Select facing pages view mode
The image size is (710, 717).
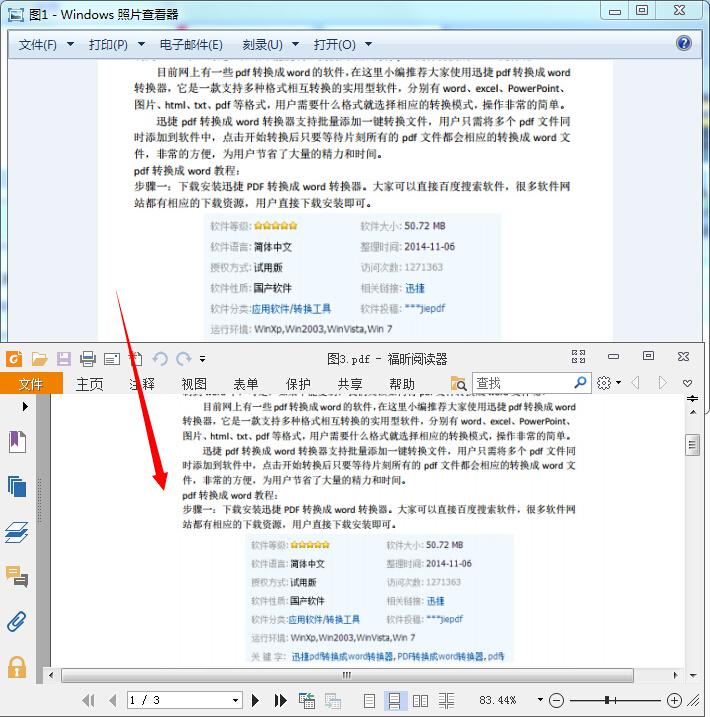click(420, 701)
